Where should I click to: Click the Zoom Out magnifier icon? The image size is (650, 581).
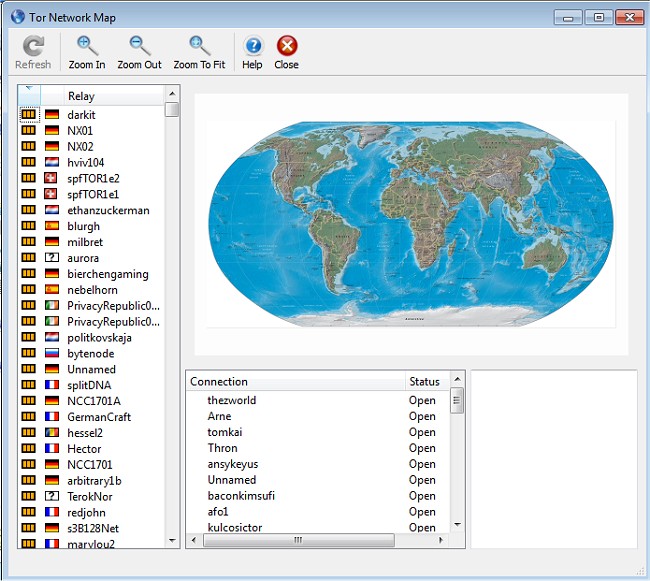(139, 46)
